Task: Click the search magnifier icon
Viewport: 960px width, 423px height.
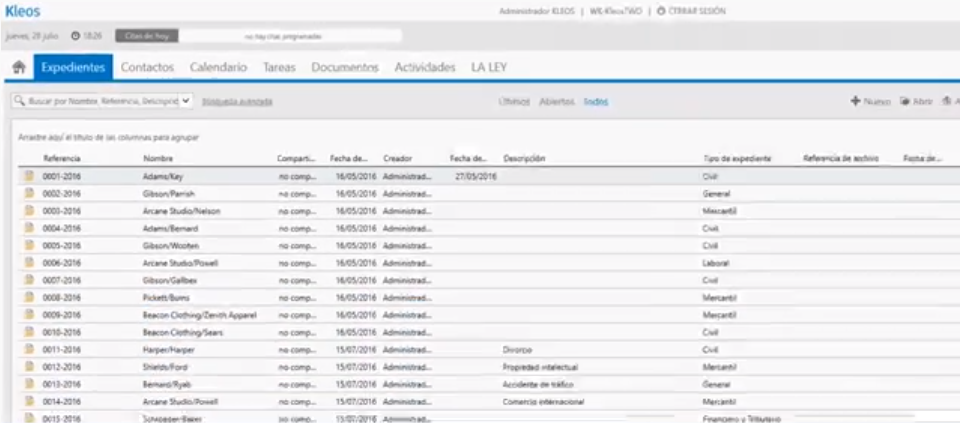Action: [x=20, y=101]
